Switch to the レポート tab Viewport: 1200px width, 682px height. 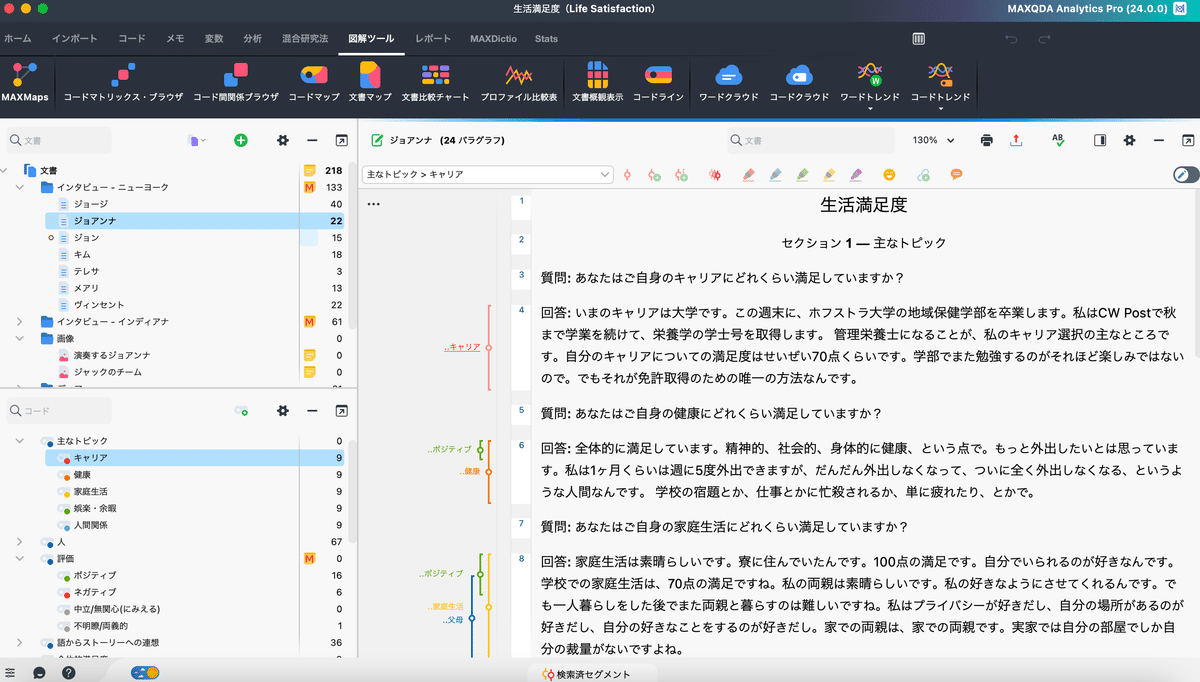tap(433, 39)
